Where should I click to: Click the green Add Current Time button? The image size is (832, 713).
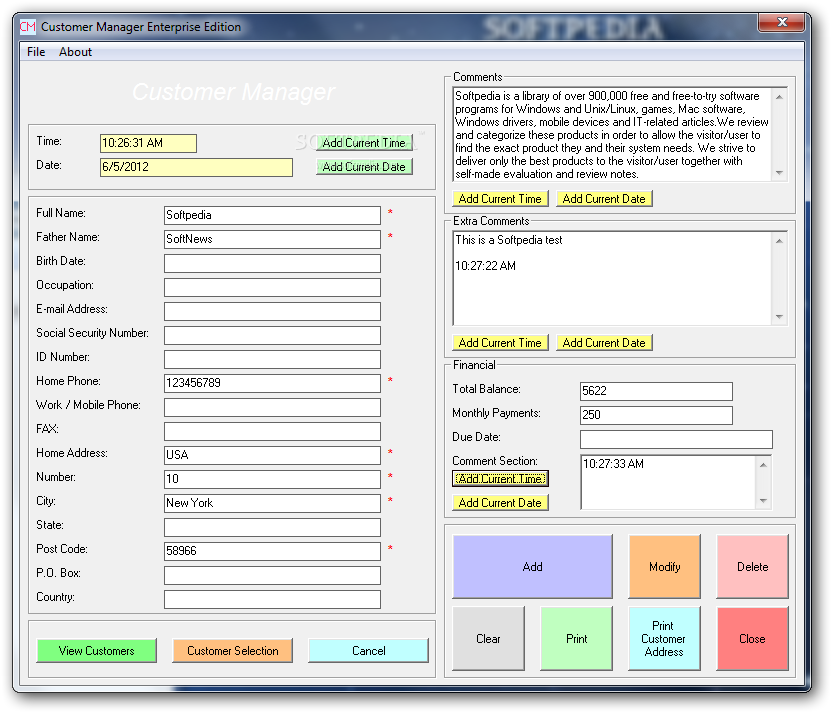tap(364, 143)
